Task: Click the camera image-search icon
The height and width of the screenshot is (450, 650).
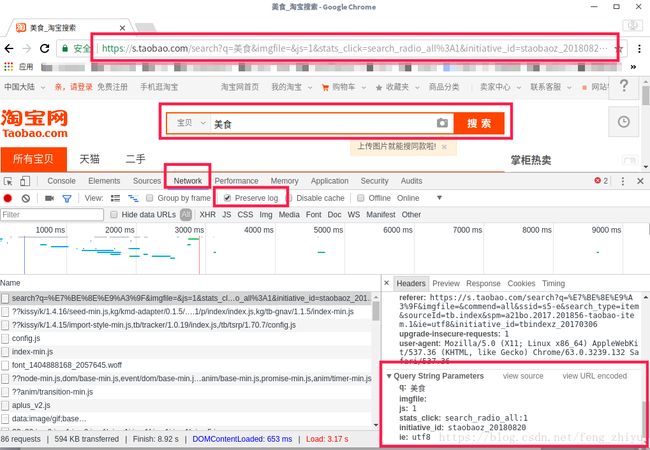Action: pyautogui.click(x=442, y=123)
